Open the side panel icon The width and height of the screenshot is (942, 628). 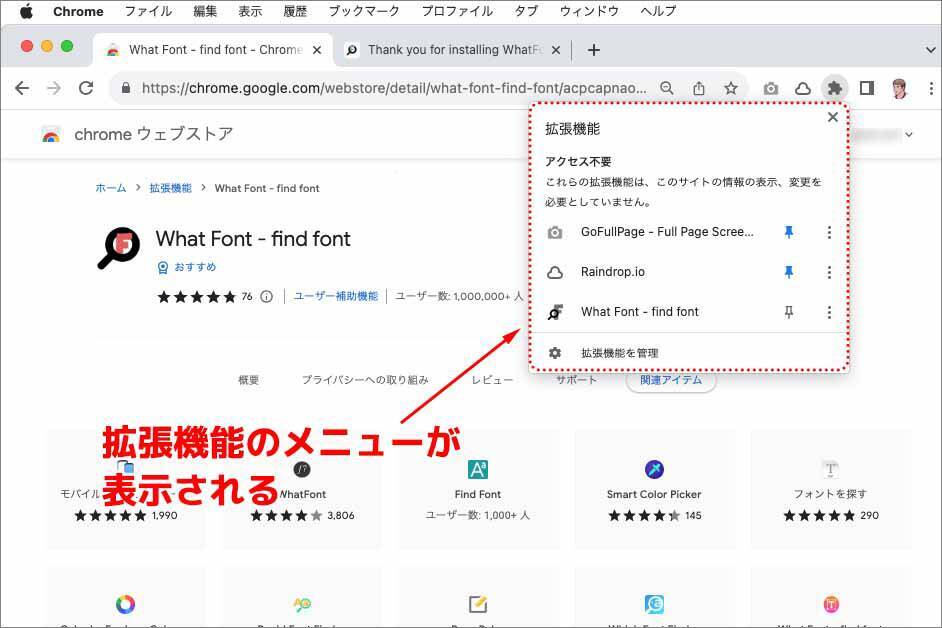(x=866, y=88)
